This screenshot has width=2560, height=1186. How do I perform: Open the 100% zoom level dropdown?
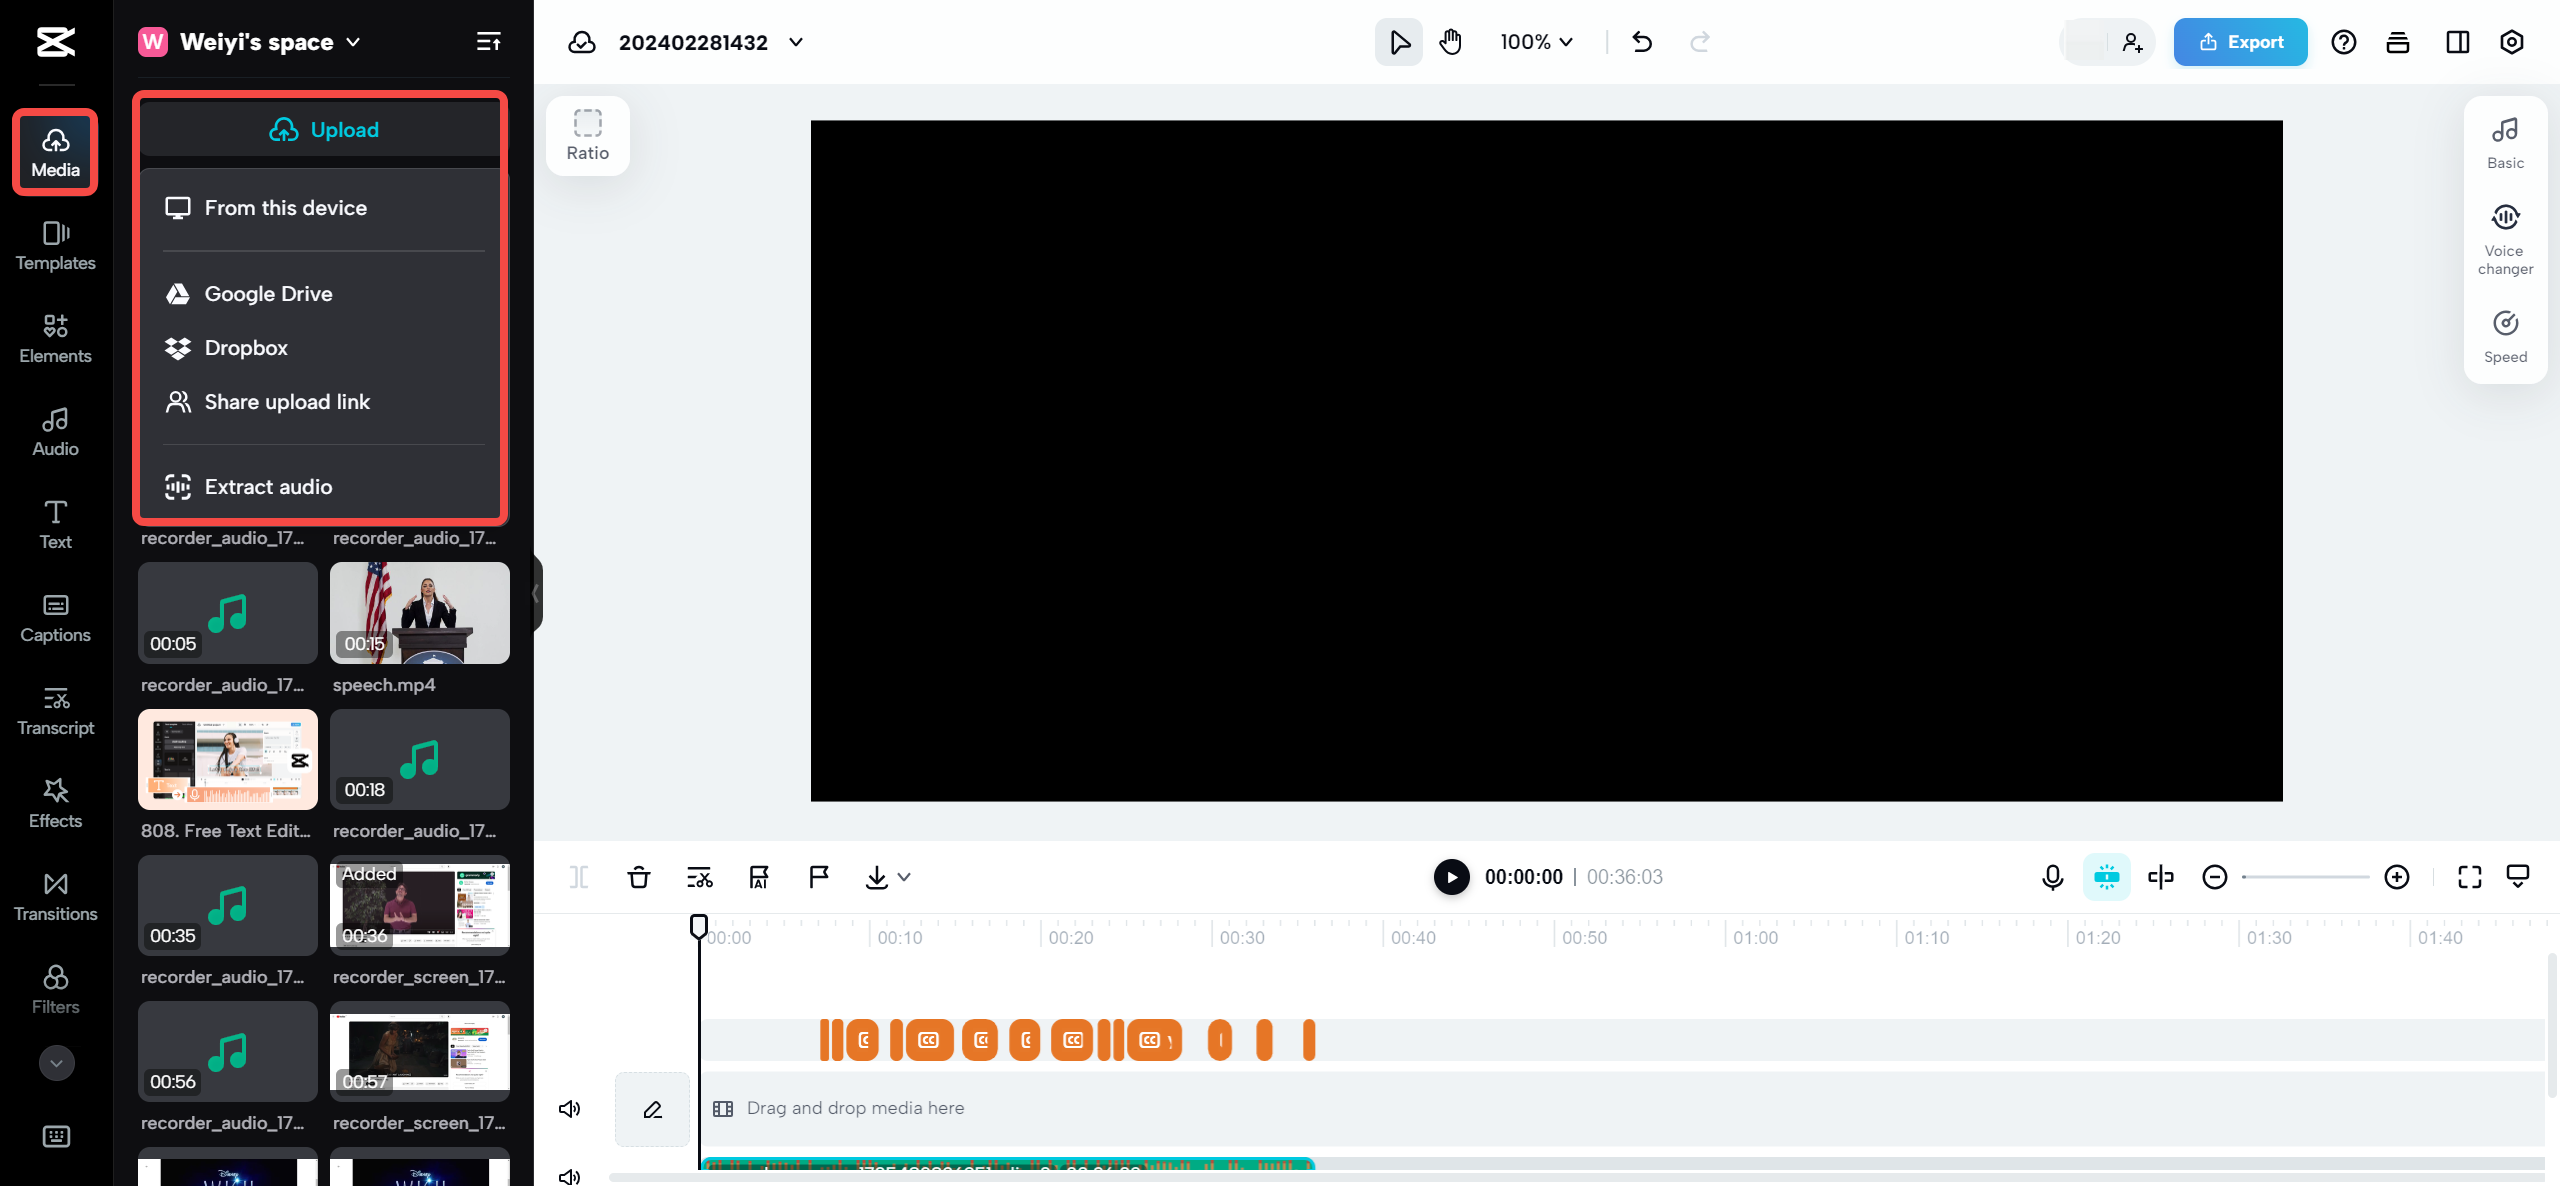[x=1536, y=42]
